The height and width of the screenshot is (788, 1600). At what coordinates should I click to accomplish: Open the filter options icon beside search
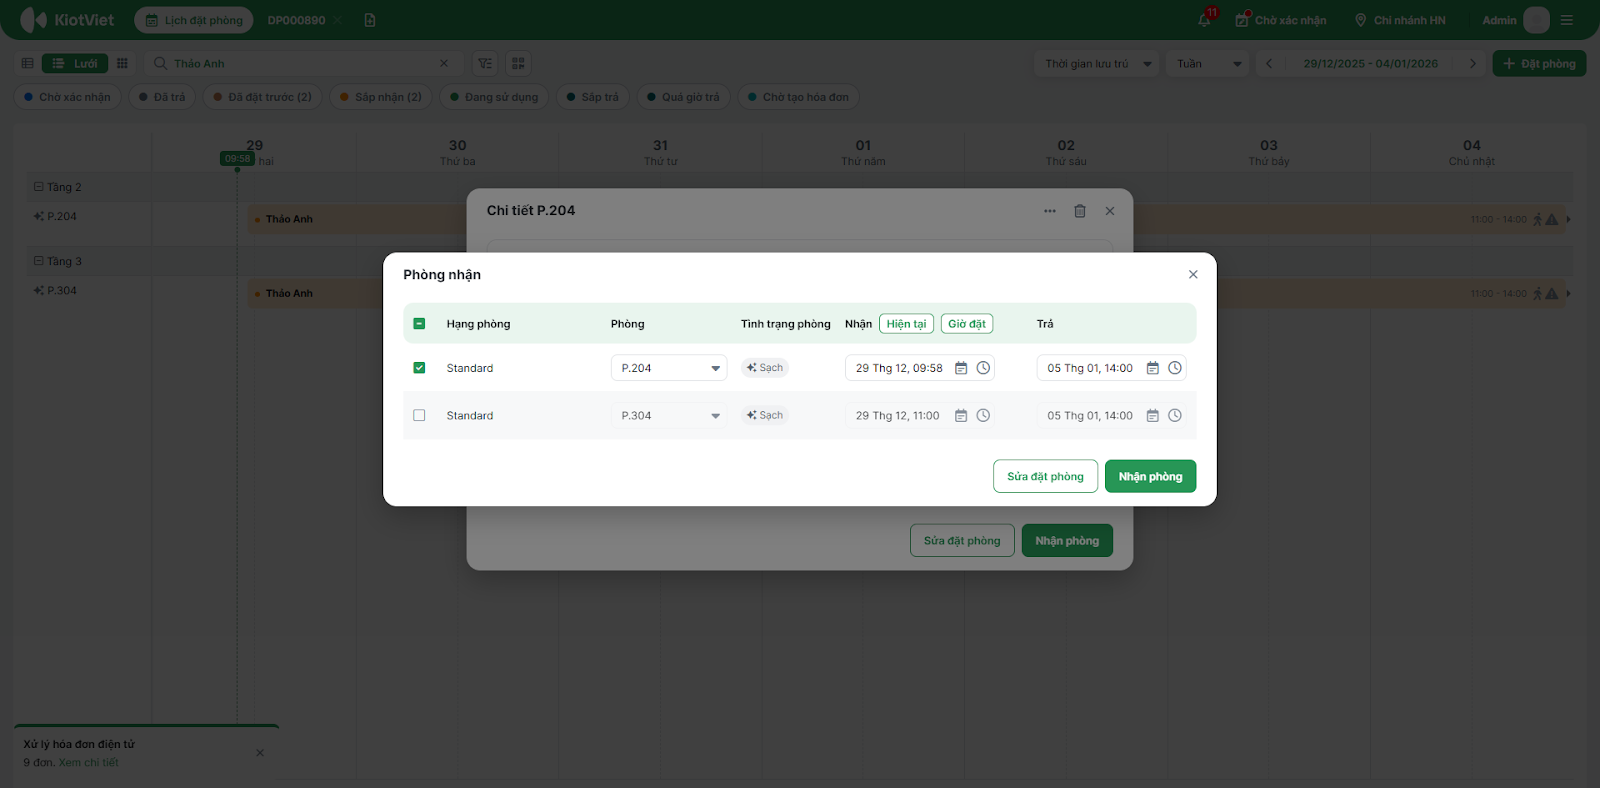coord(485,63)
